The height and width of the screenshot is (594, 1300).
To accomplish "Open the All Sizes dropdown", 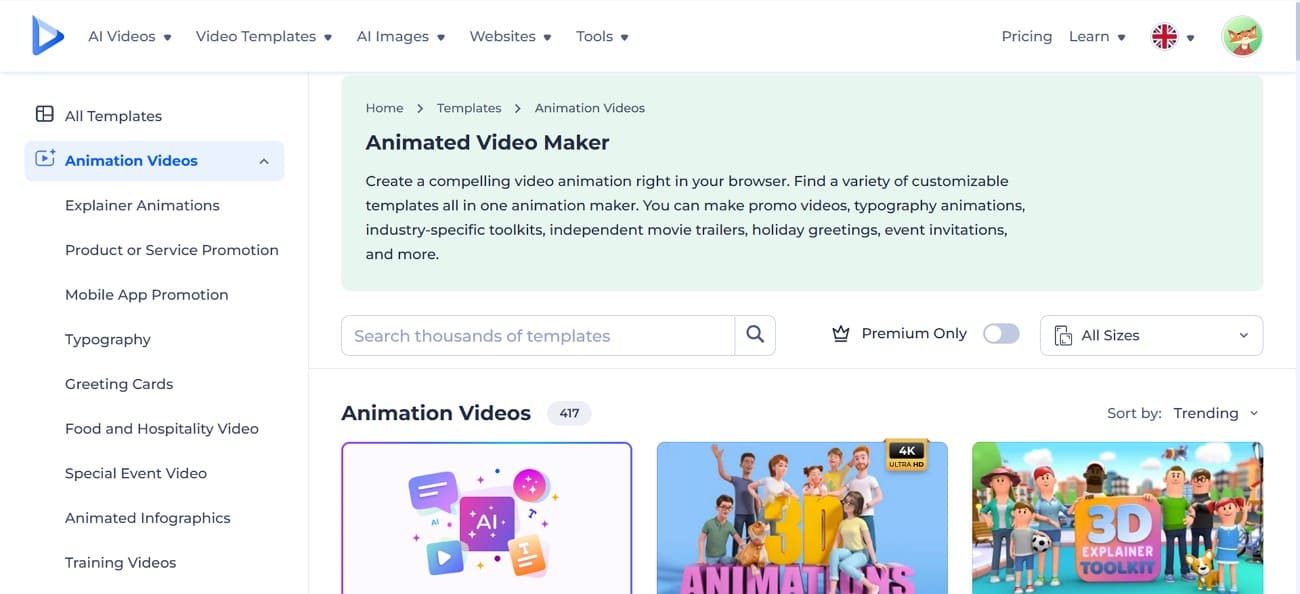I will (1150, 335).
